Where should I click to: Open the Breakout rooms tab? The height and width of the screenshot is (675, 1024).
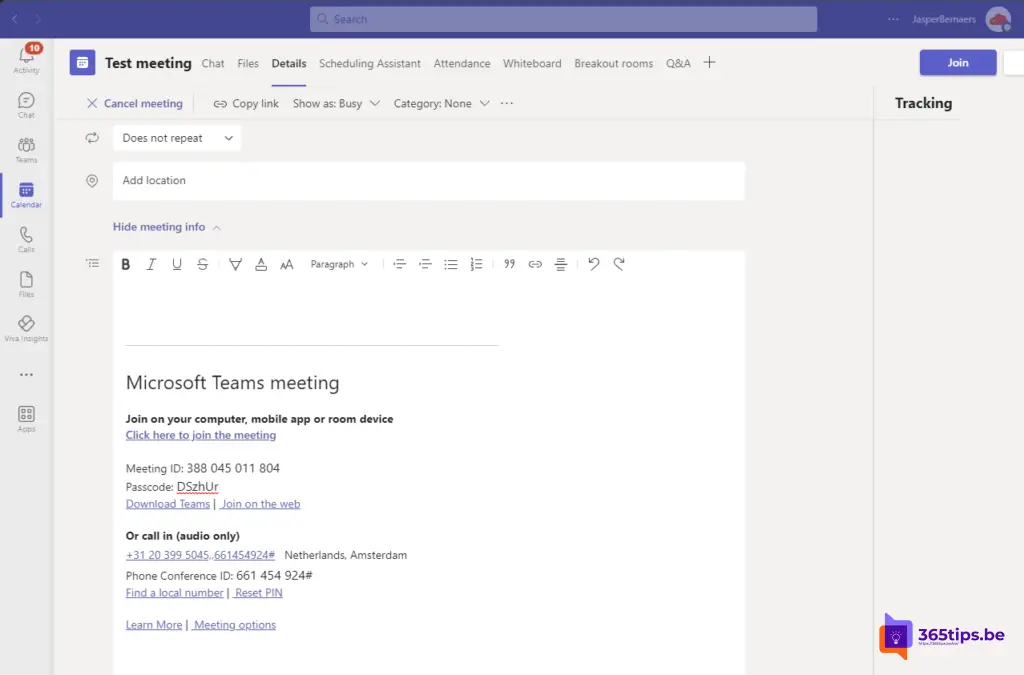pyautogui.click(x=613, y=63)
